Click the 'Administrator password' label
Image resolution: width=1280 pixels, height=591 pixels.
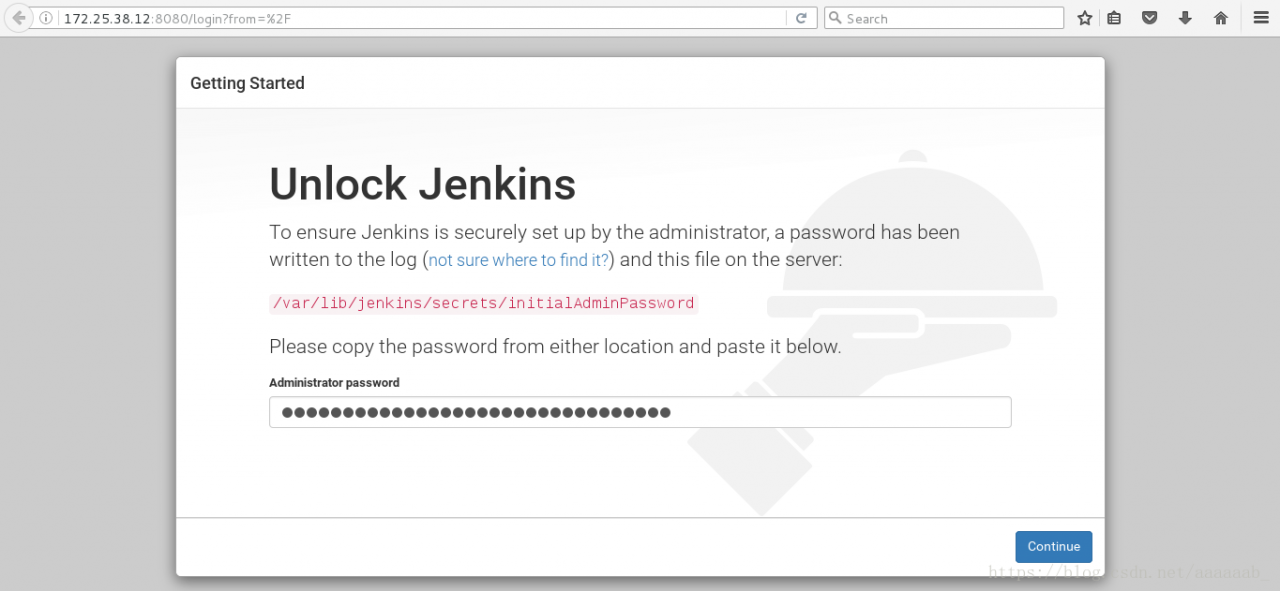(x=334, y=383)
